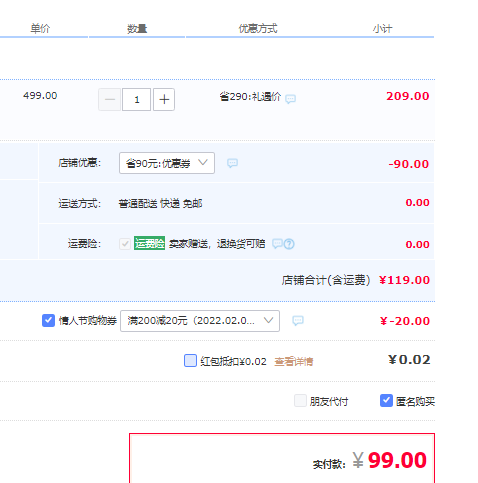Increase quantity with the plus button
Viewport: 478px width, 483px height.
click(164, 99)
